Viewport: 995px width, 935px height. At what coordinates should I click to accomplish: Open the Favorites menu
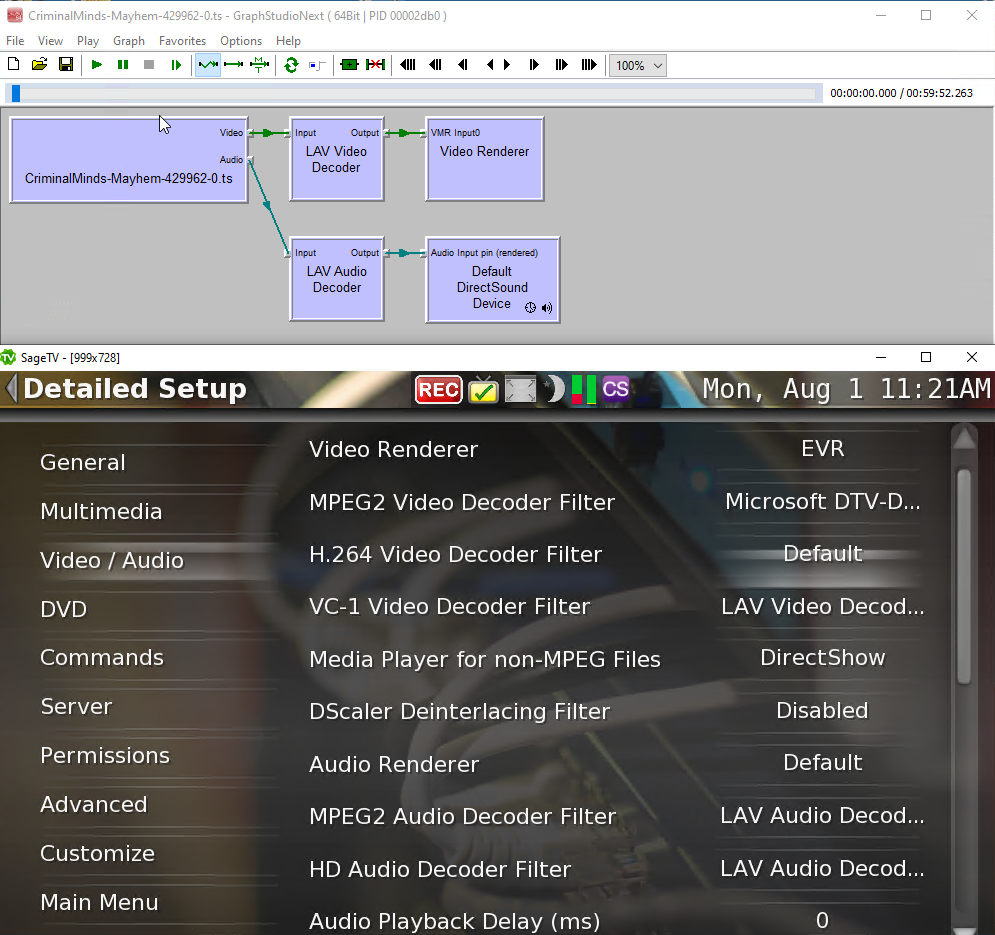(x=182, y=41)
